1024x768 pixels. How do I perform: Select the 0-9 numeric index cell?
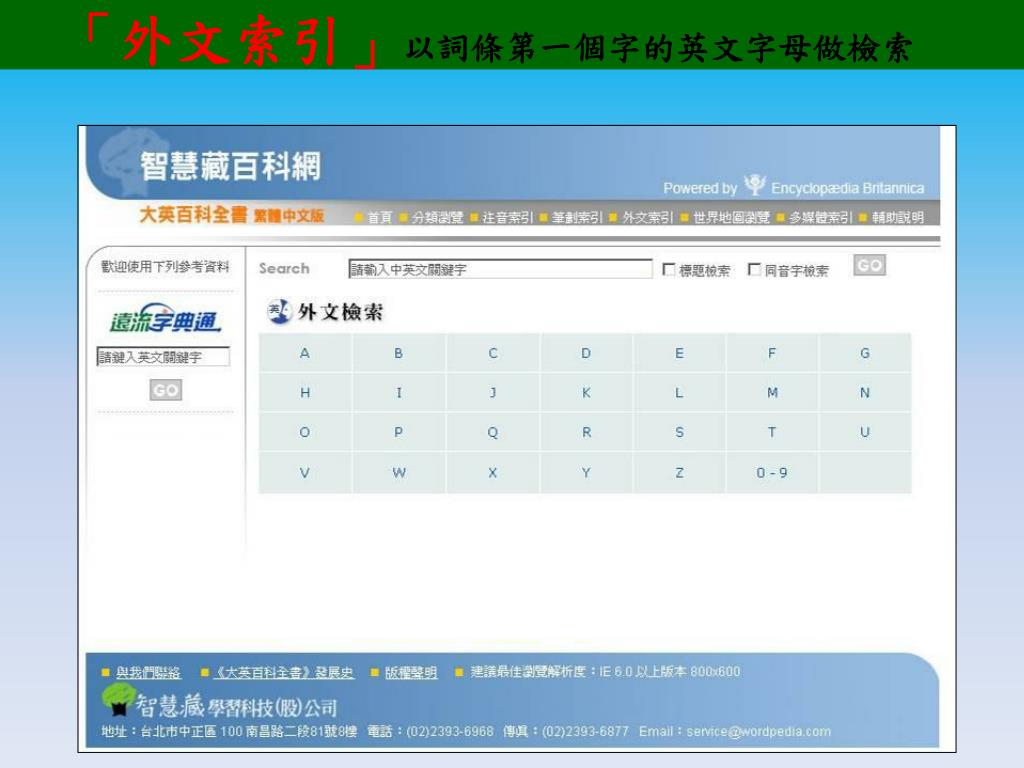point(772,473)
